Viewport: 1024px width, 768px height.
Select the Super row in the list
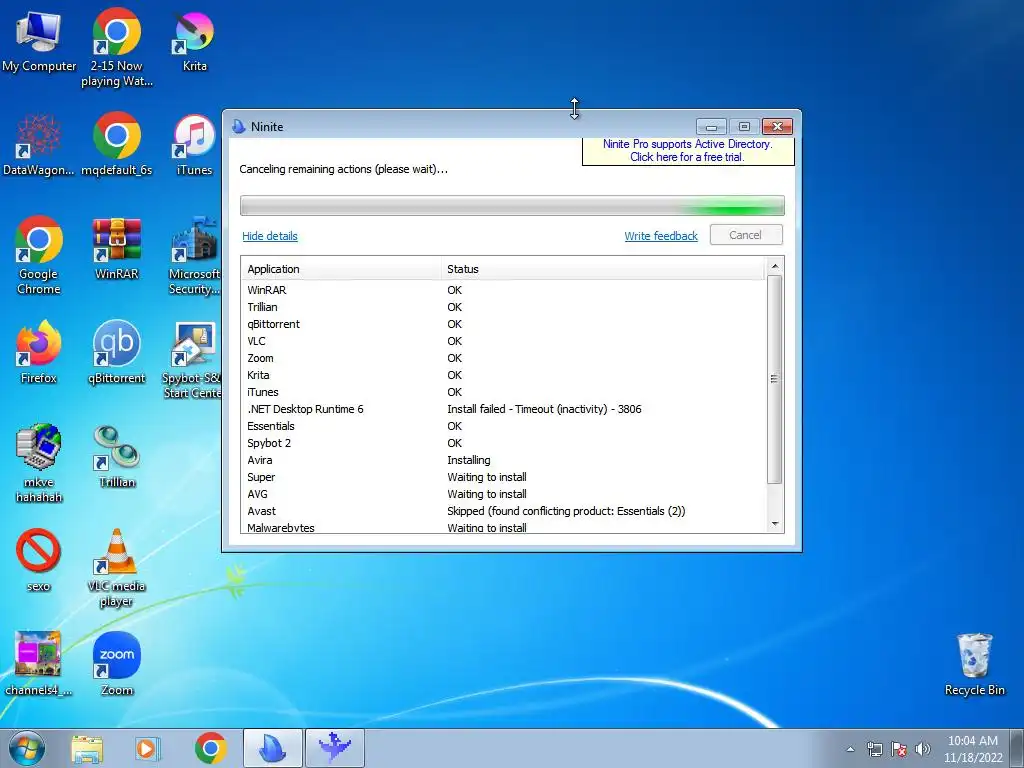[x=504, y=477]
